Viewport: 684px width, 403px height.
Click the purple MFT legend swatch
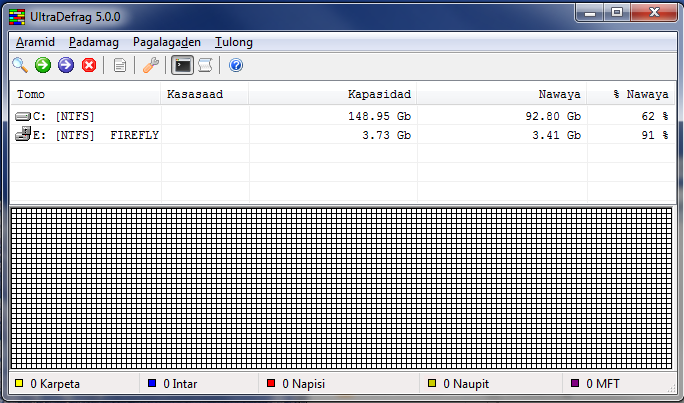pos(575,383)
